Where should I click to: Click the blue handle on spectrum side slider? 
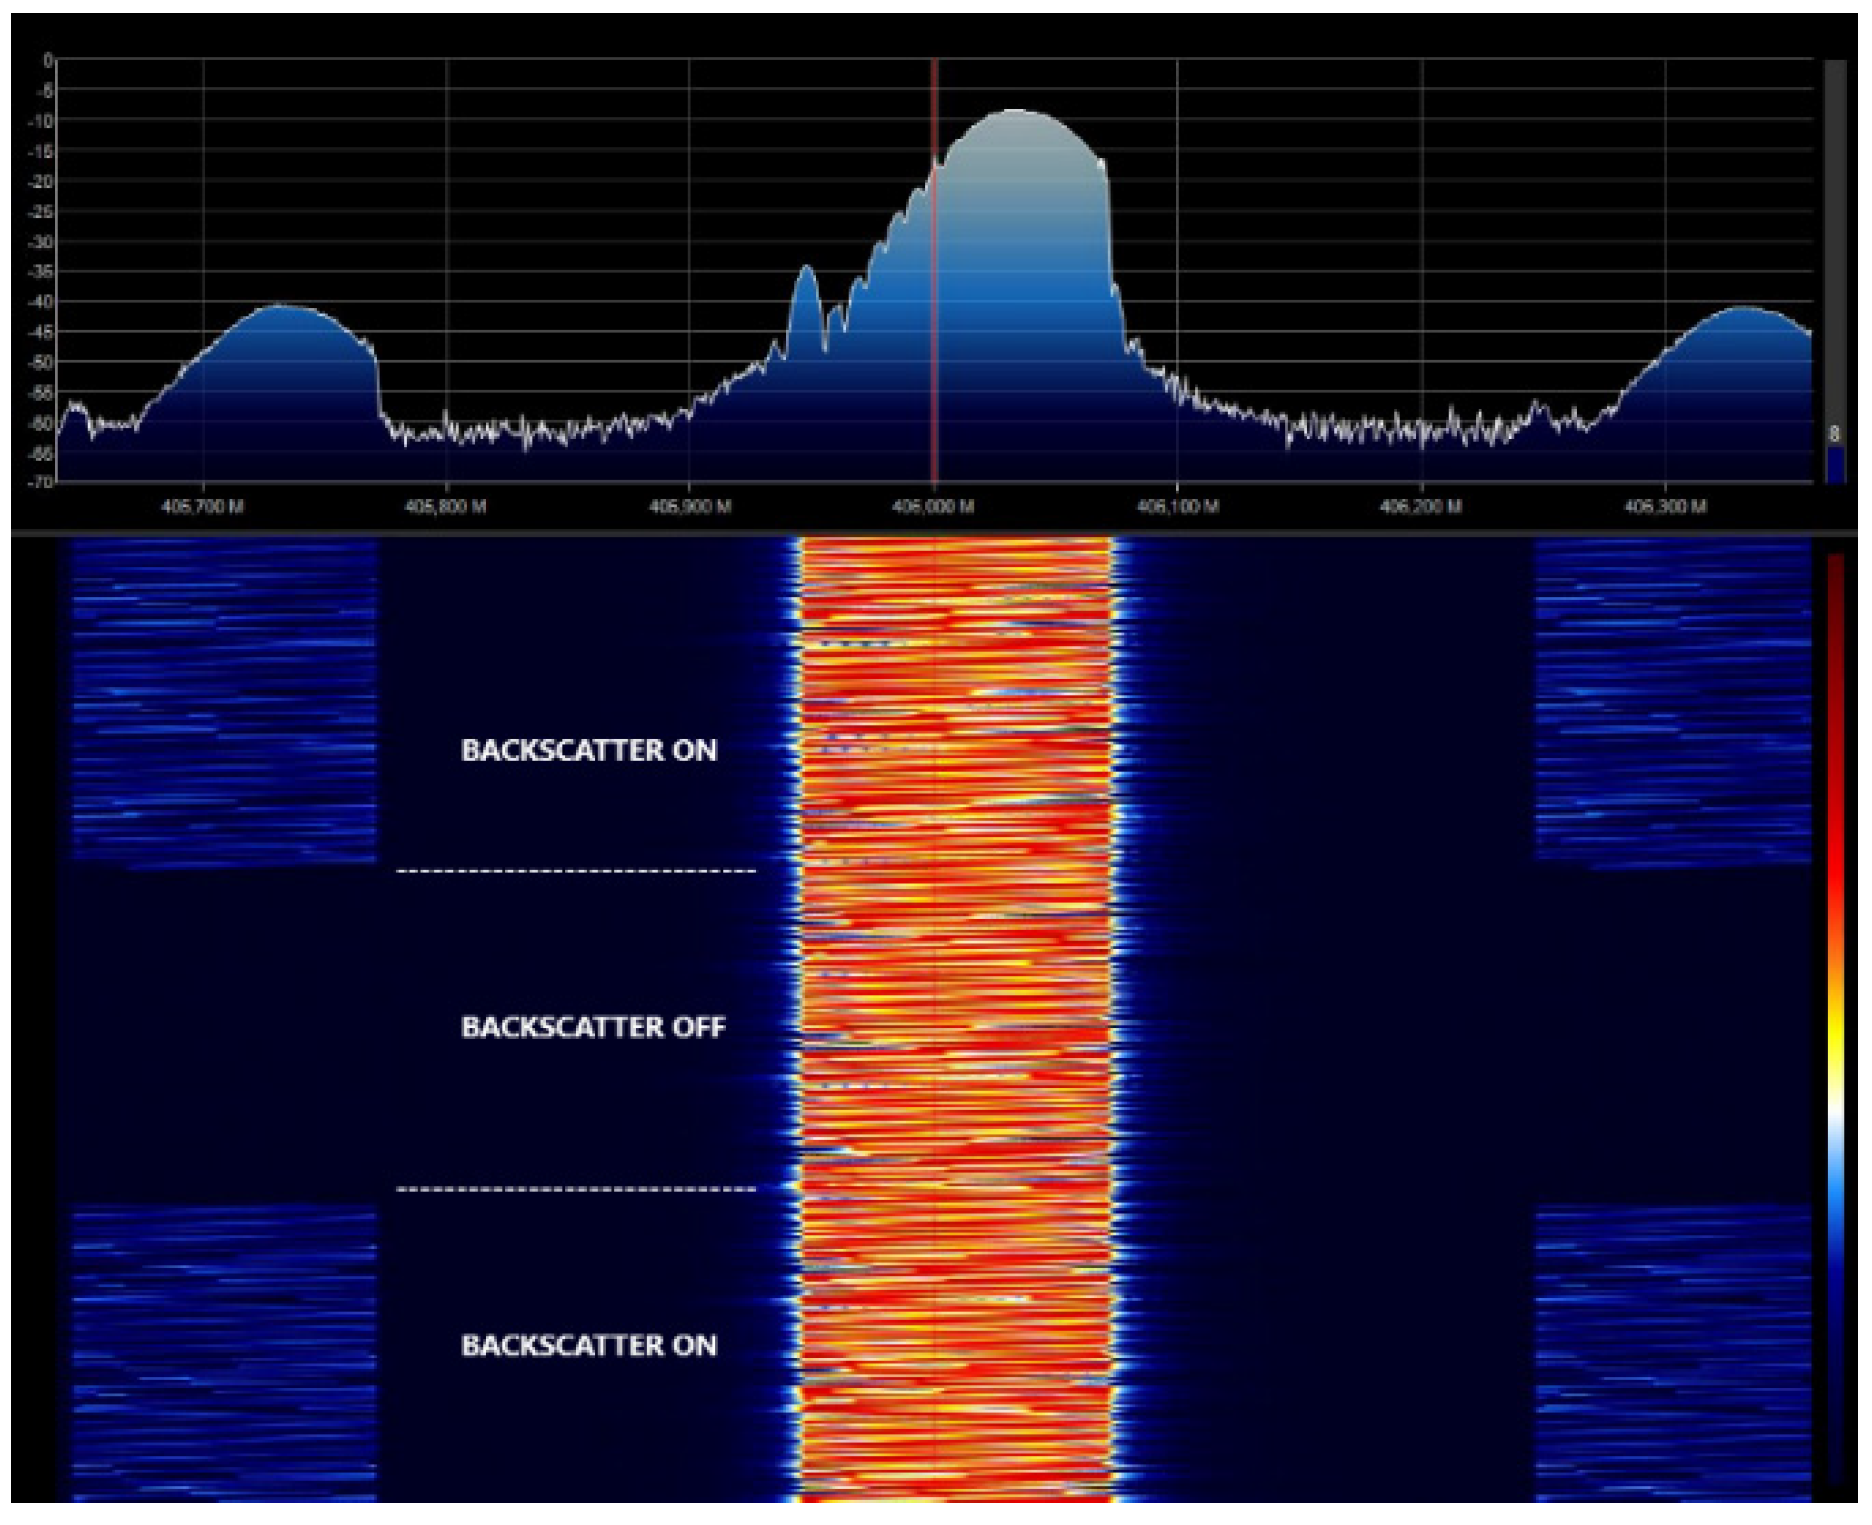1835,463
